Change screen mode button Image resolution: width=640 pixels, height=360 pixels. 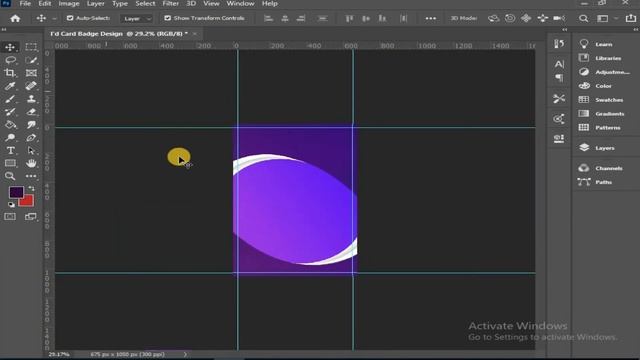click(x=31, y=217)
